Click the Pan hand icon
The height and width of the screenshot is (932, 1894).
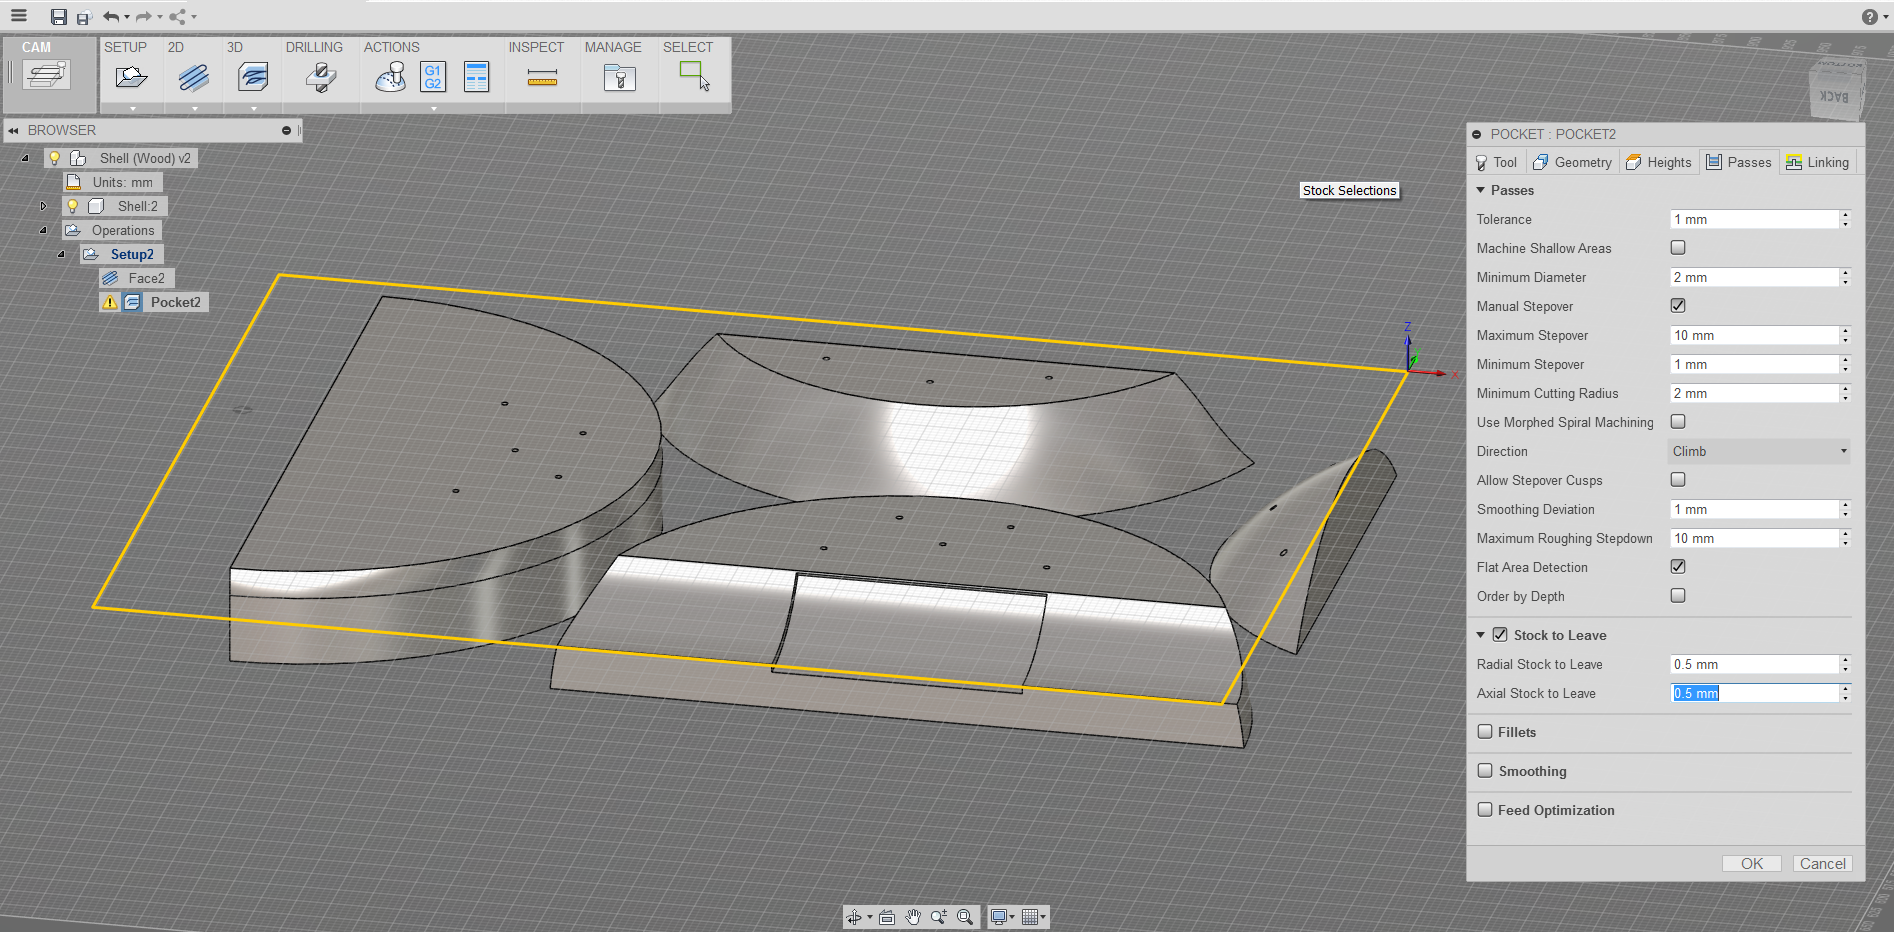913,917
